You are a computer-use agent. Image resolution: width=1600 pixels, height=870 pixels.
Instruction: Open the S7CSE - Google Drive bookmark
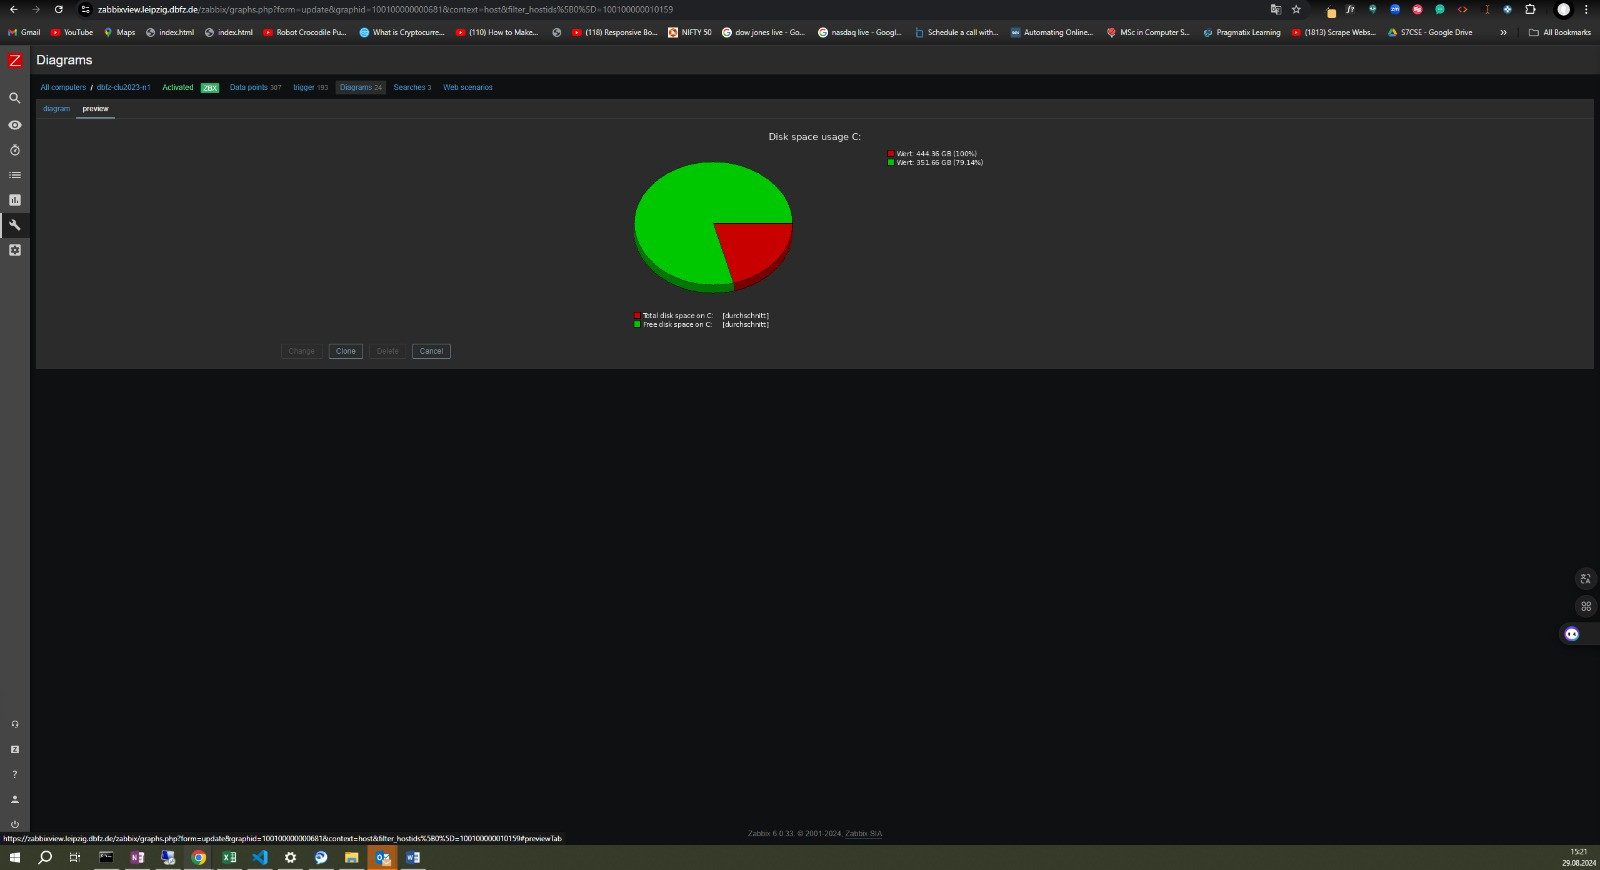tap(1430, 32)
